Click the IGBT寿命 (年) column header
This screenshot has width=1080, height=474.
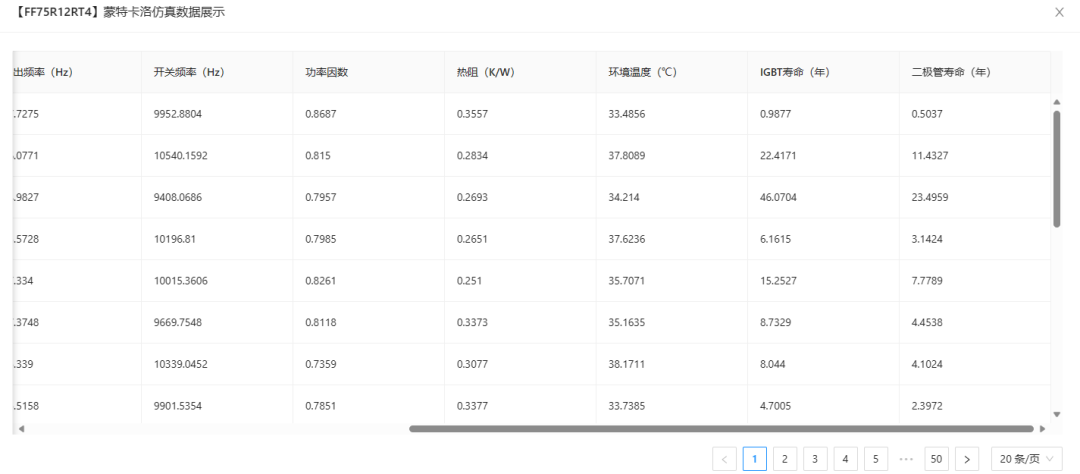(794, 72)
